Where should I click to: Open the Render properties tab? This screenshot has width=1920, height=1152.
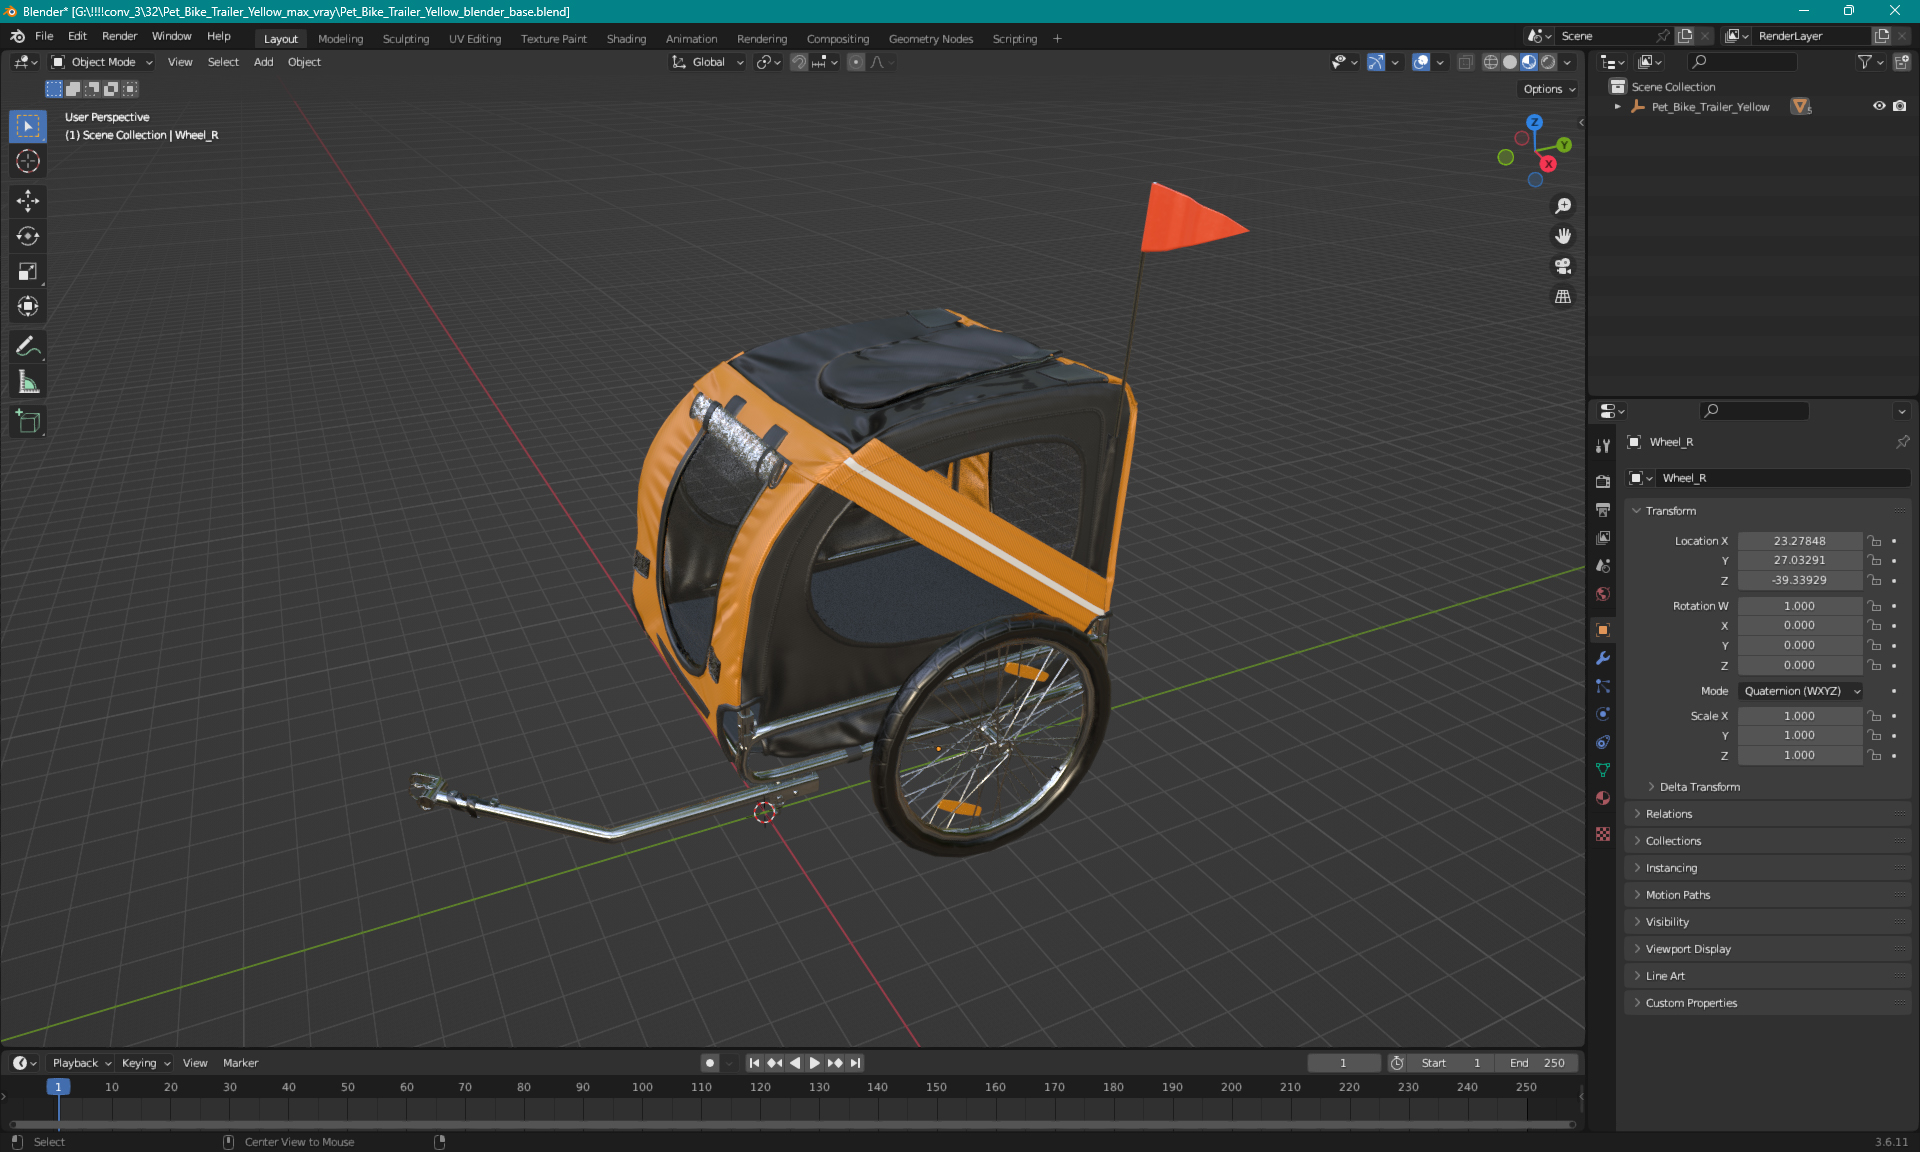pos(1603,481)
